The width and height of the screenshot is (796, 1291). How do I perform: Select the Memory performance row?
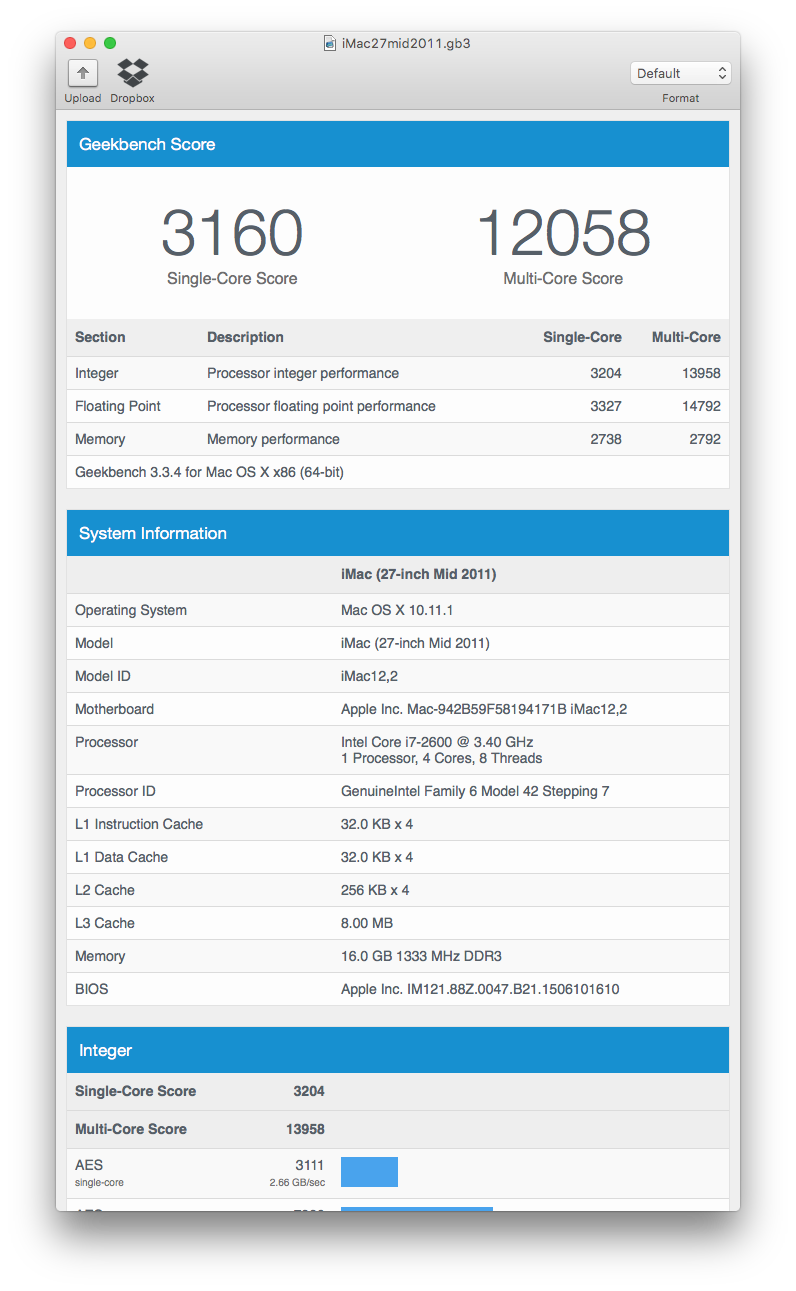tap(397, 439)
